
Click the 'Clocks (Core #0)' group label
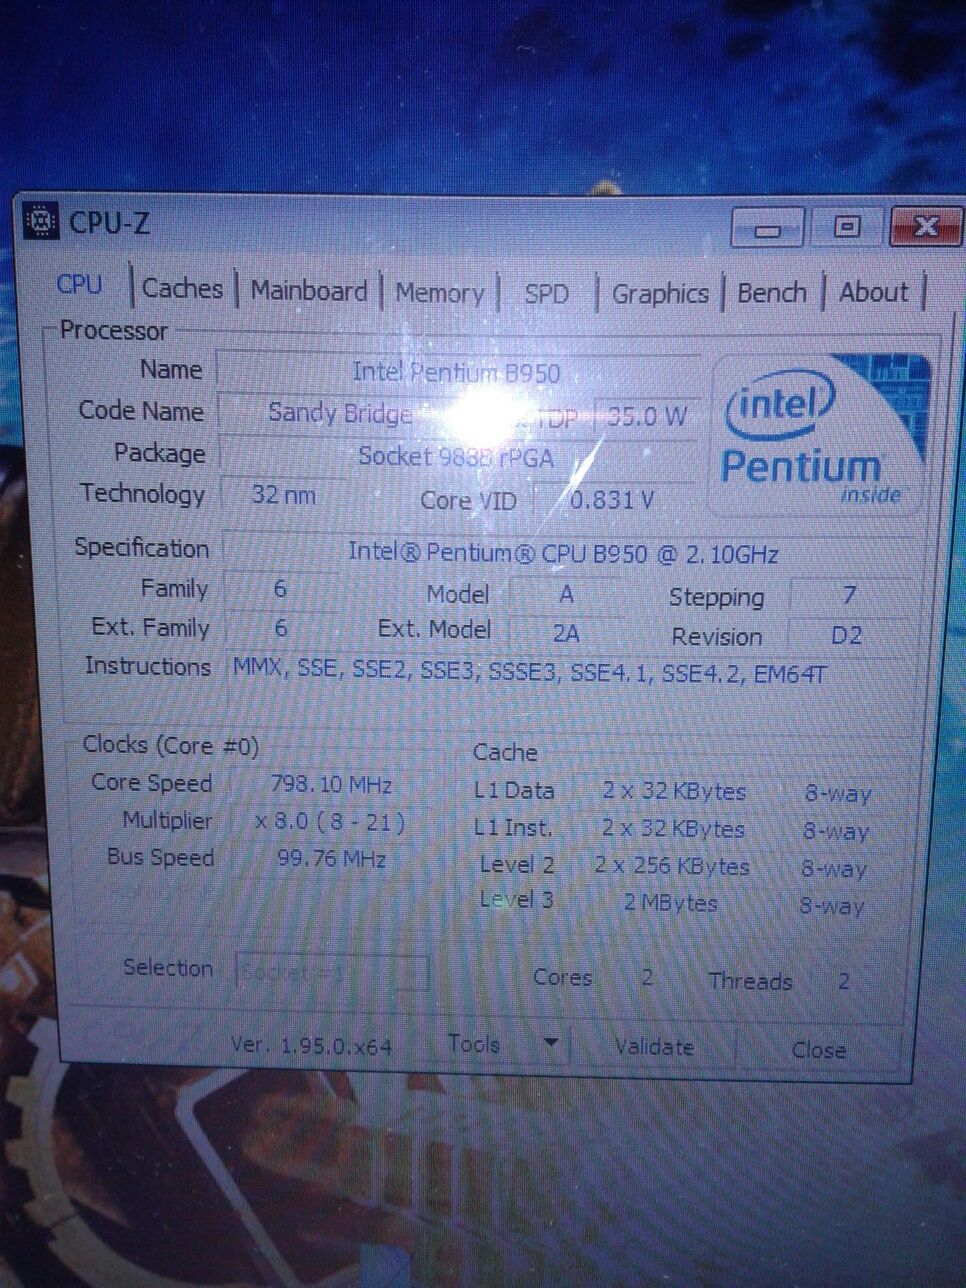171,745
